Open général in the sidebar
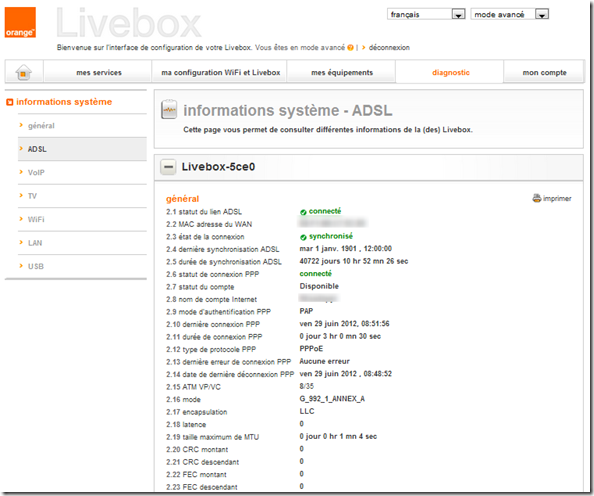The height and width of the screenshot is (496, 594). click(41, 126)
